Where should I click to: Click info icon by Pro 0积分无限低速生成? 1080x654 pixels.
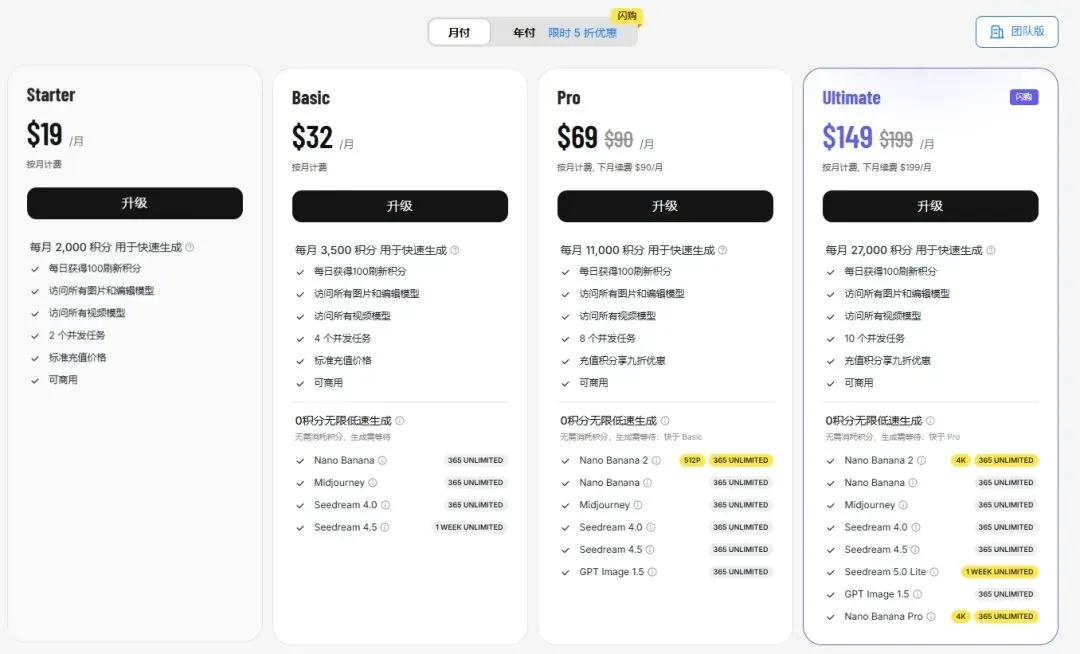tap(665, 421)
